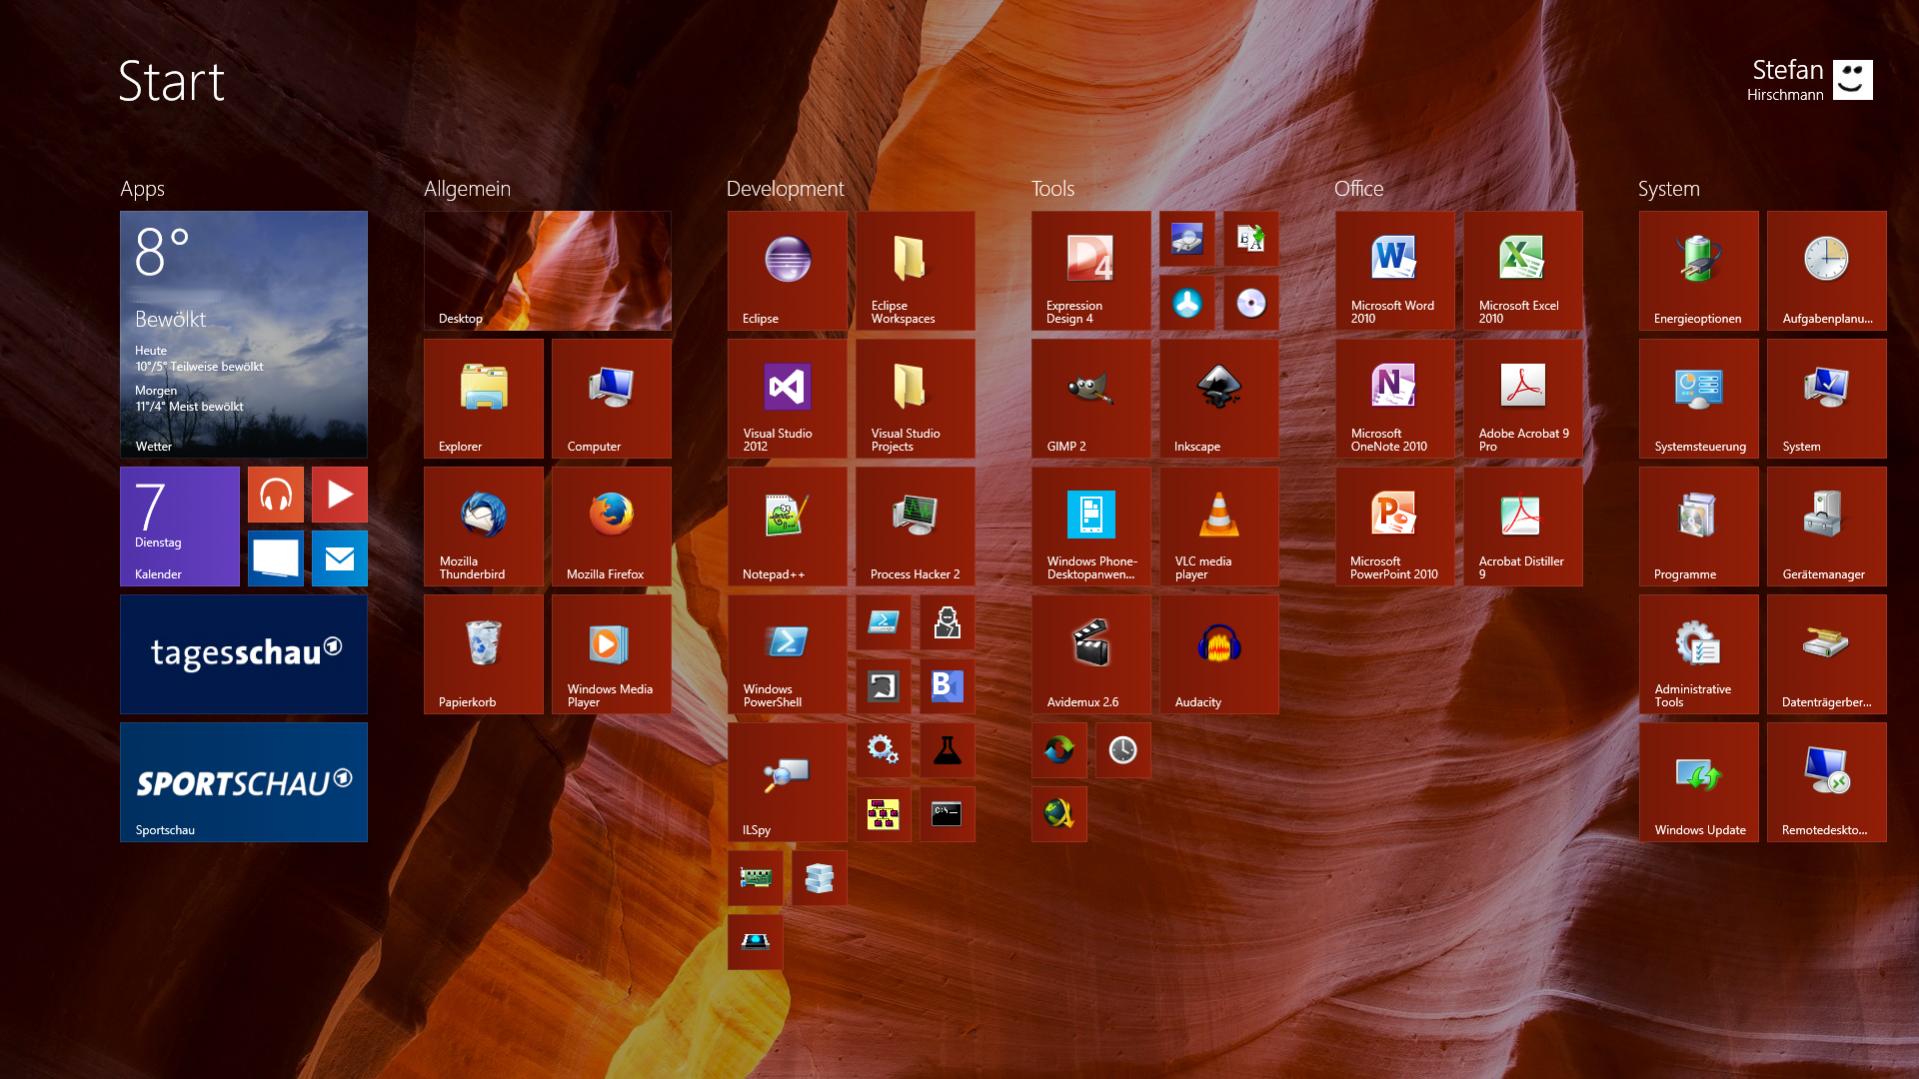1919x1079 pixels.
Task: Launch Adobe Acrobat 9 Pro
Action: [x=1523, y=398]
